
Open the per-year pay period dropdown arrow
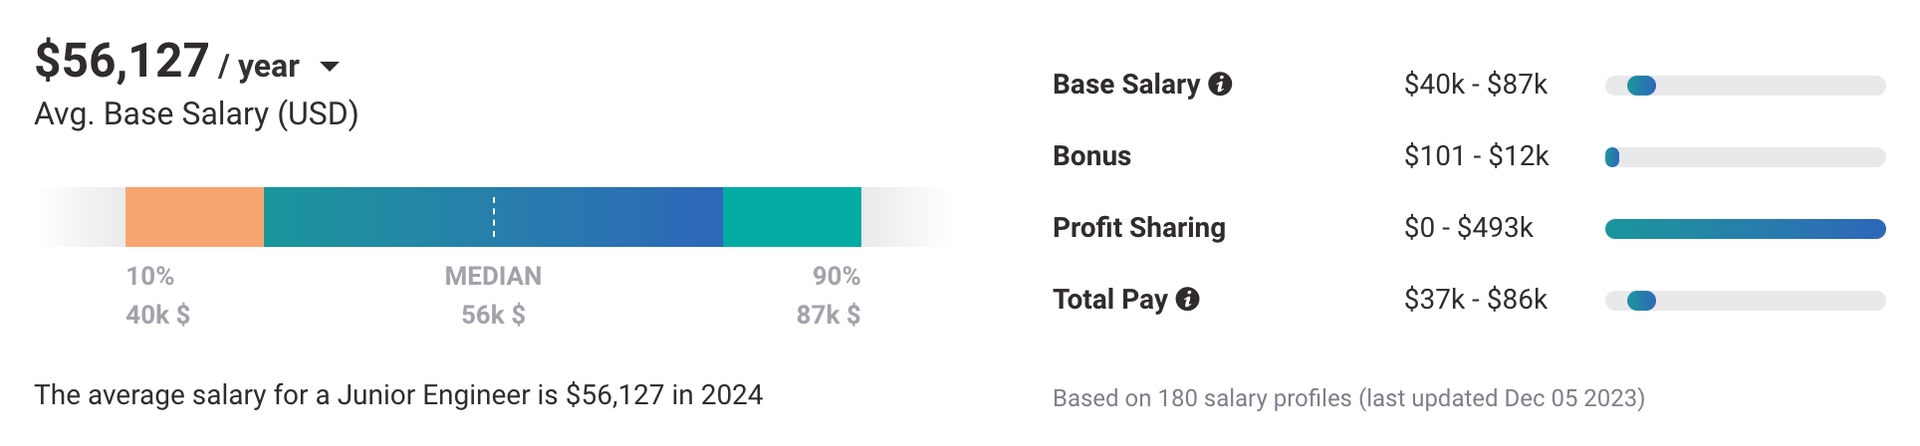coord(329,67)
